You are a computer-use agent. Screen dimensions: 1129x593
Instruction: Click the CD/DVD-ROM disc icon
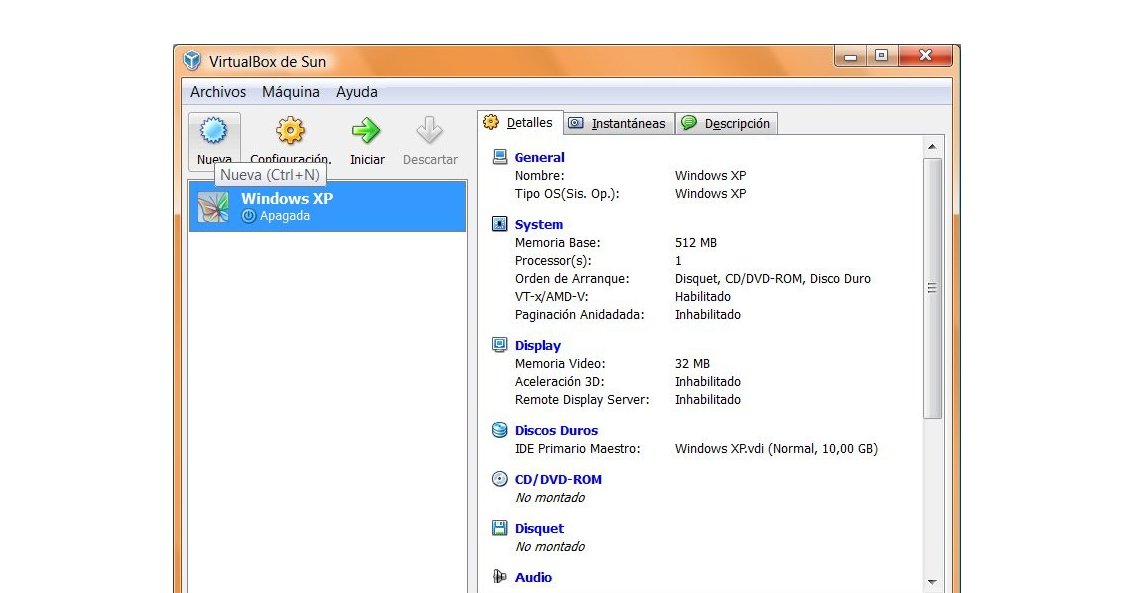tap(499, 478)
